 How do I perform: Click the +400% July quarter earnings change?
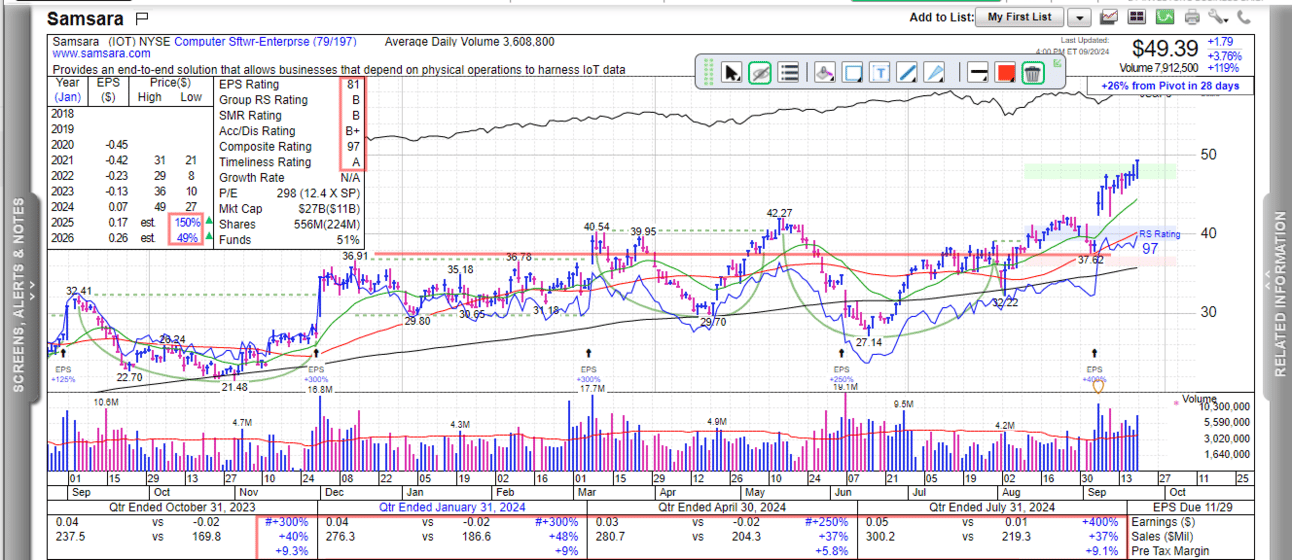coord(1100,521)
